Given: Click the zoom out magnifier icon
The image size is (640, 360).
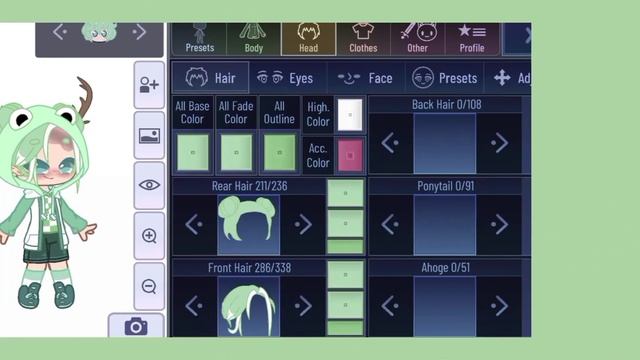Looking at the screenshot, I should 149,286.
